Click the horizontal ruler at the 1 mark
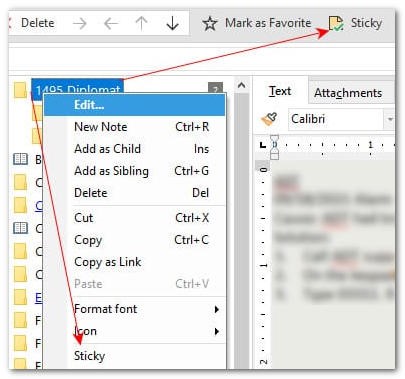The height and width of the screenshot is (379, 405). pos(370,145)
